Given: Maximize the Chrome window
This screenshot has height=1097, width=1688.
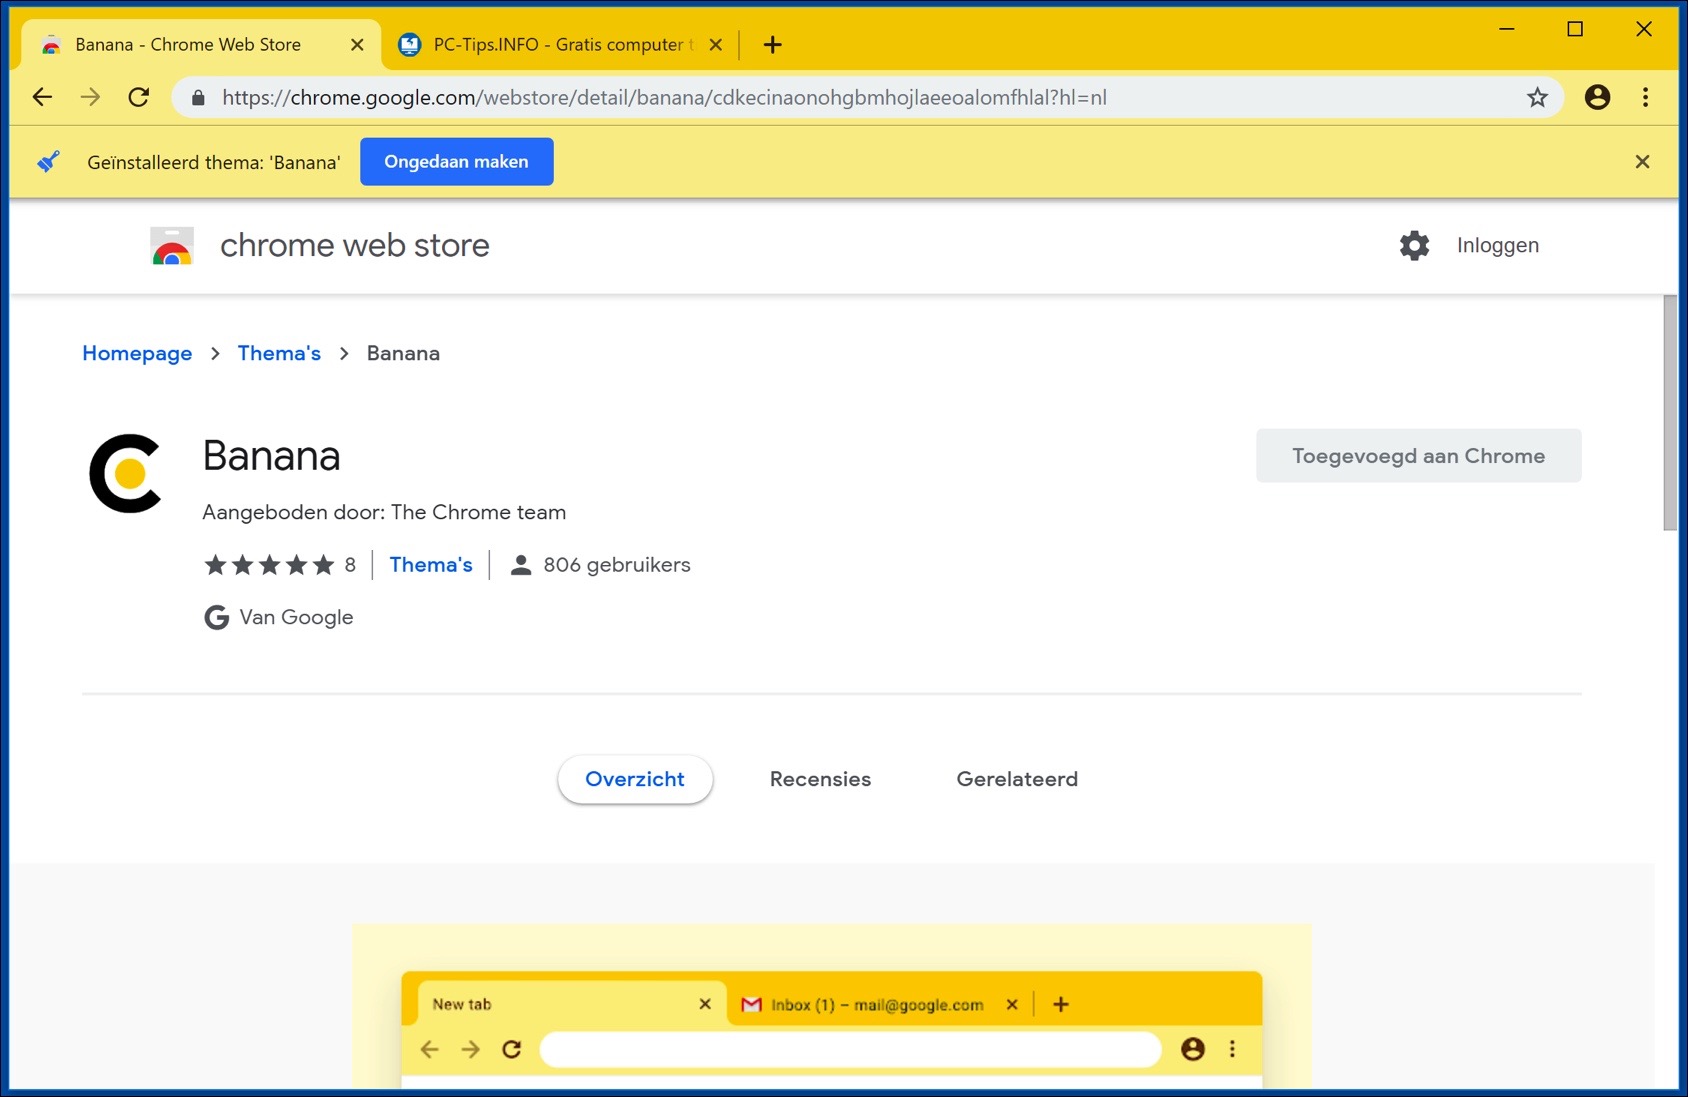Looking at the screenshot, I should coord(1575,29).
